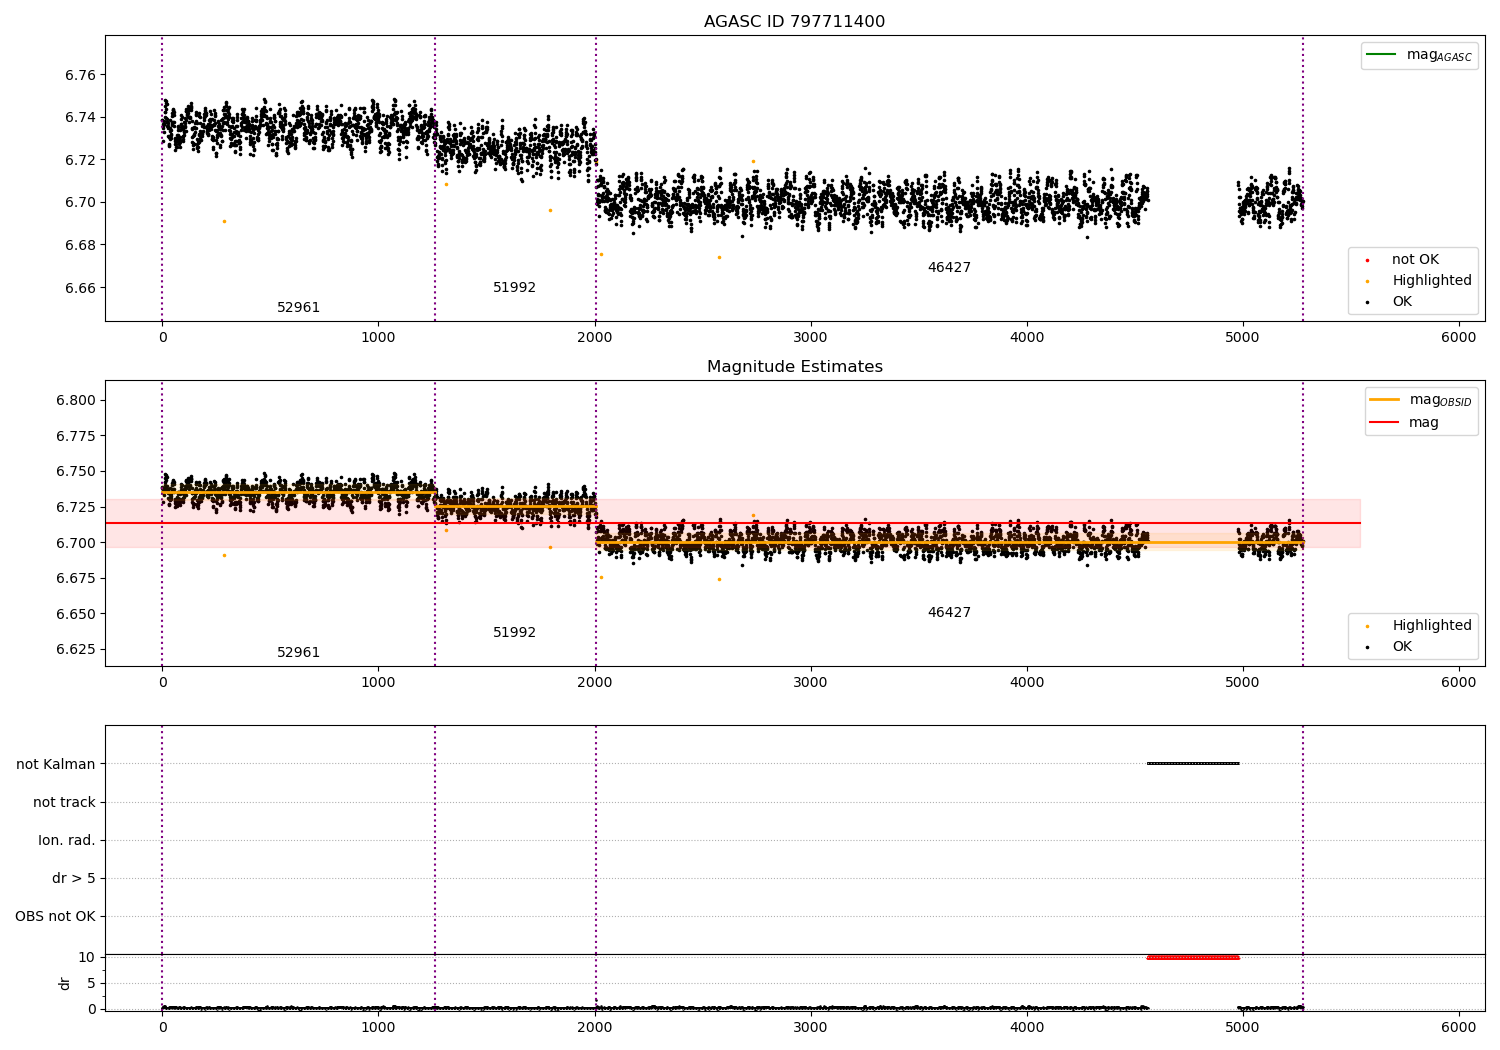Click OBSID label 46427 in Magnitude Estimates plot
The image size is (1500, 1050).
tap(949, 613)
